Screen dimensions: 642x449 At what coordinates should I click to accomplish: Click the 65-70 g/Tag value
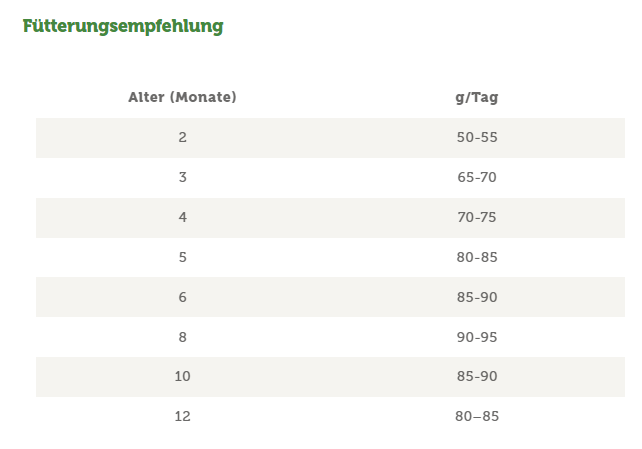tap(476, 177)
